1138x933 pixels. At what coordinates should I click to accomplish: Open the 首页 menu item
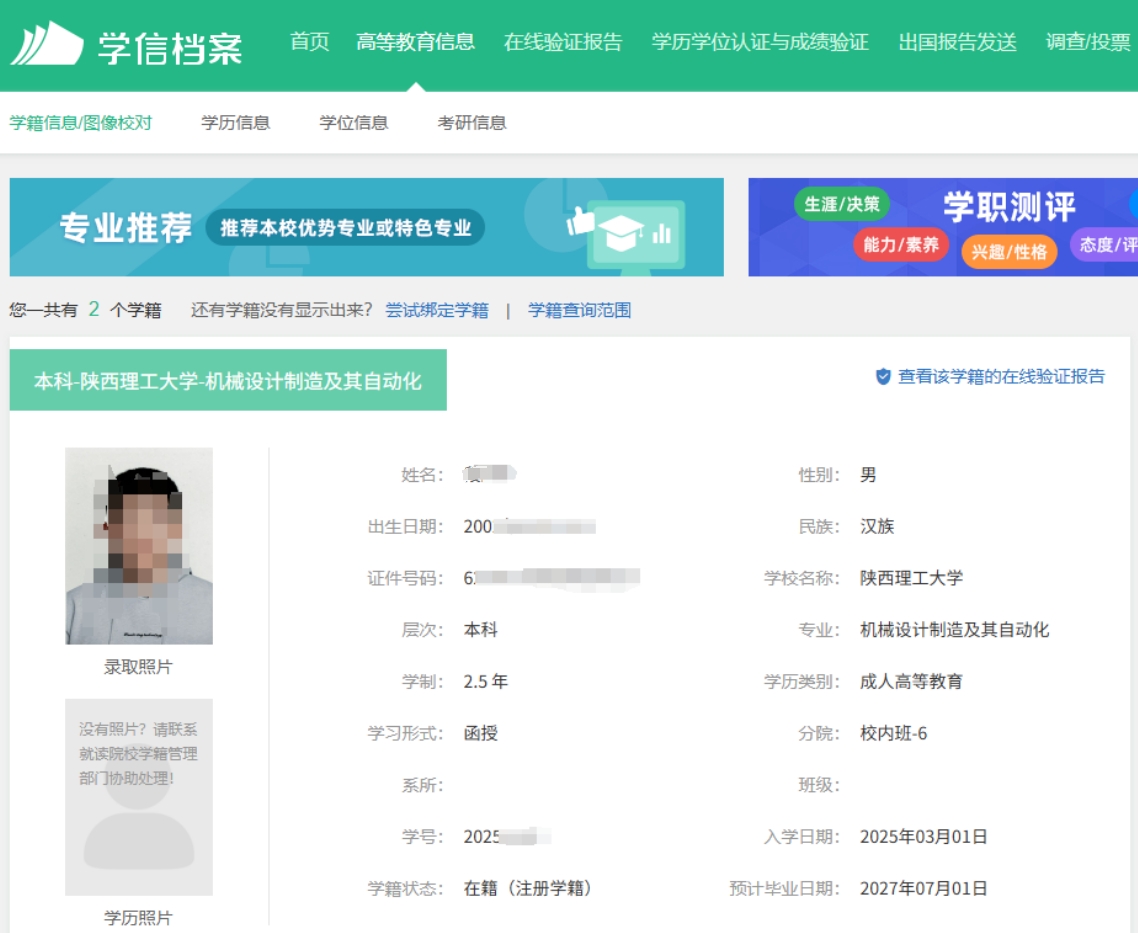309,41
